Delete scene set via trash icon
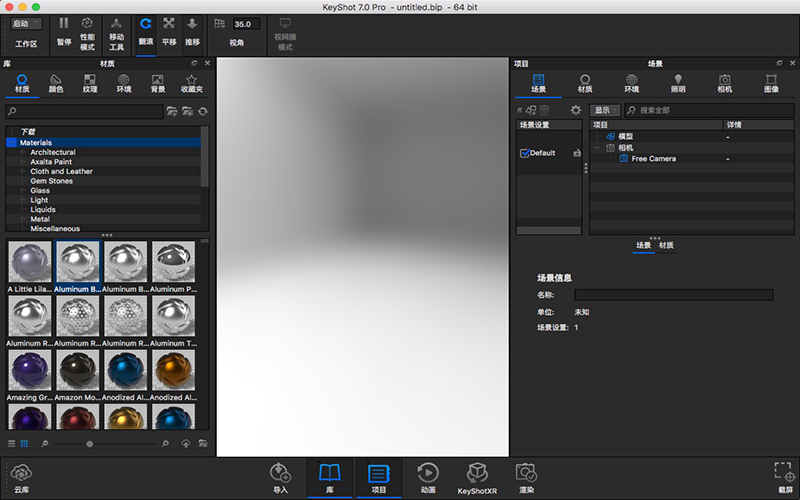 (x=544, y=110)
